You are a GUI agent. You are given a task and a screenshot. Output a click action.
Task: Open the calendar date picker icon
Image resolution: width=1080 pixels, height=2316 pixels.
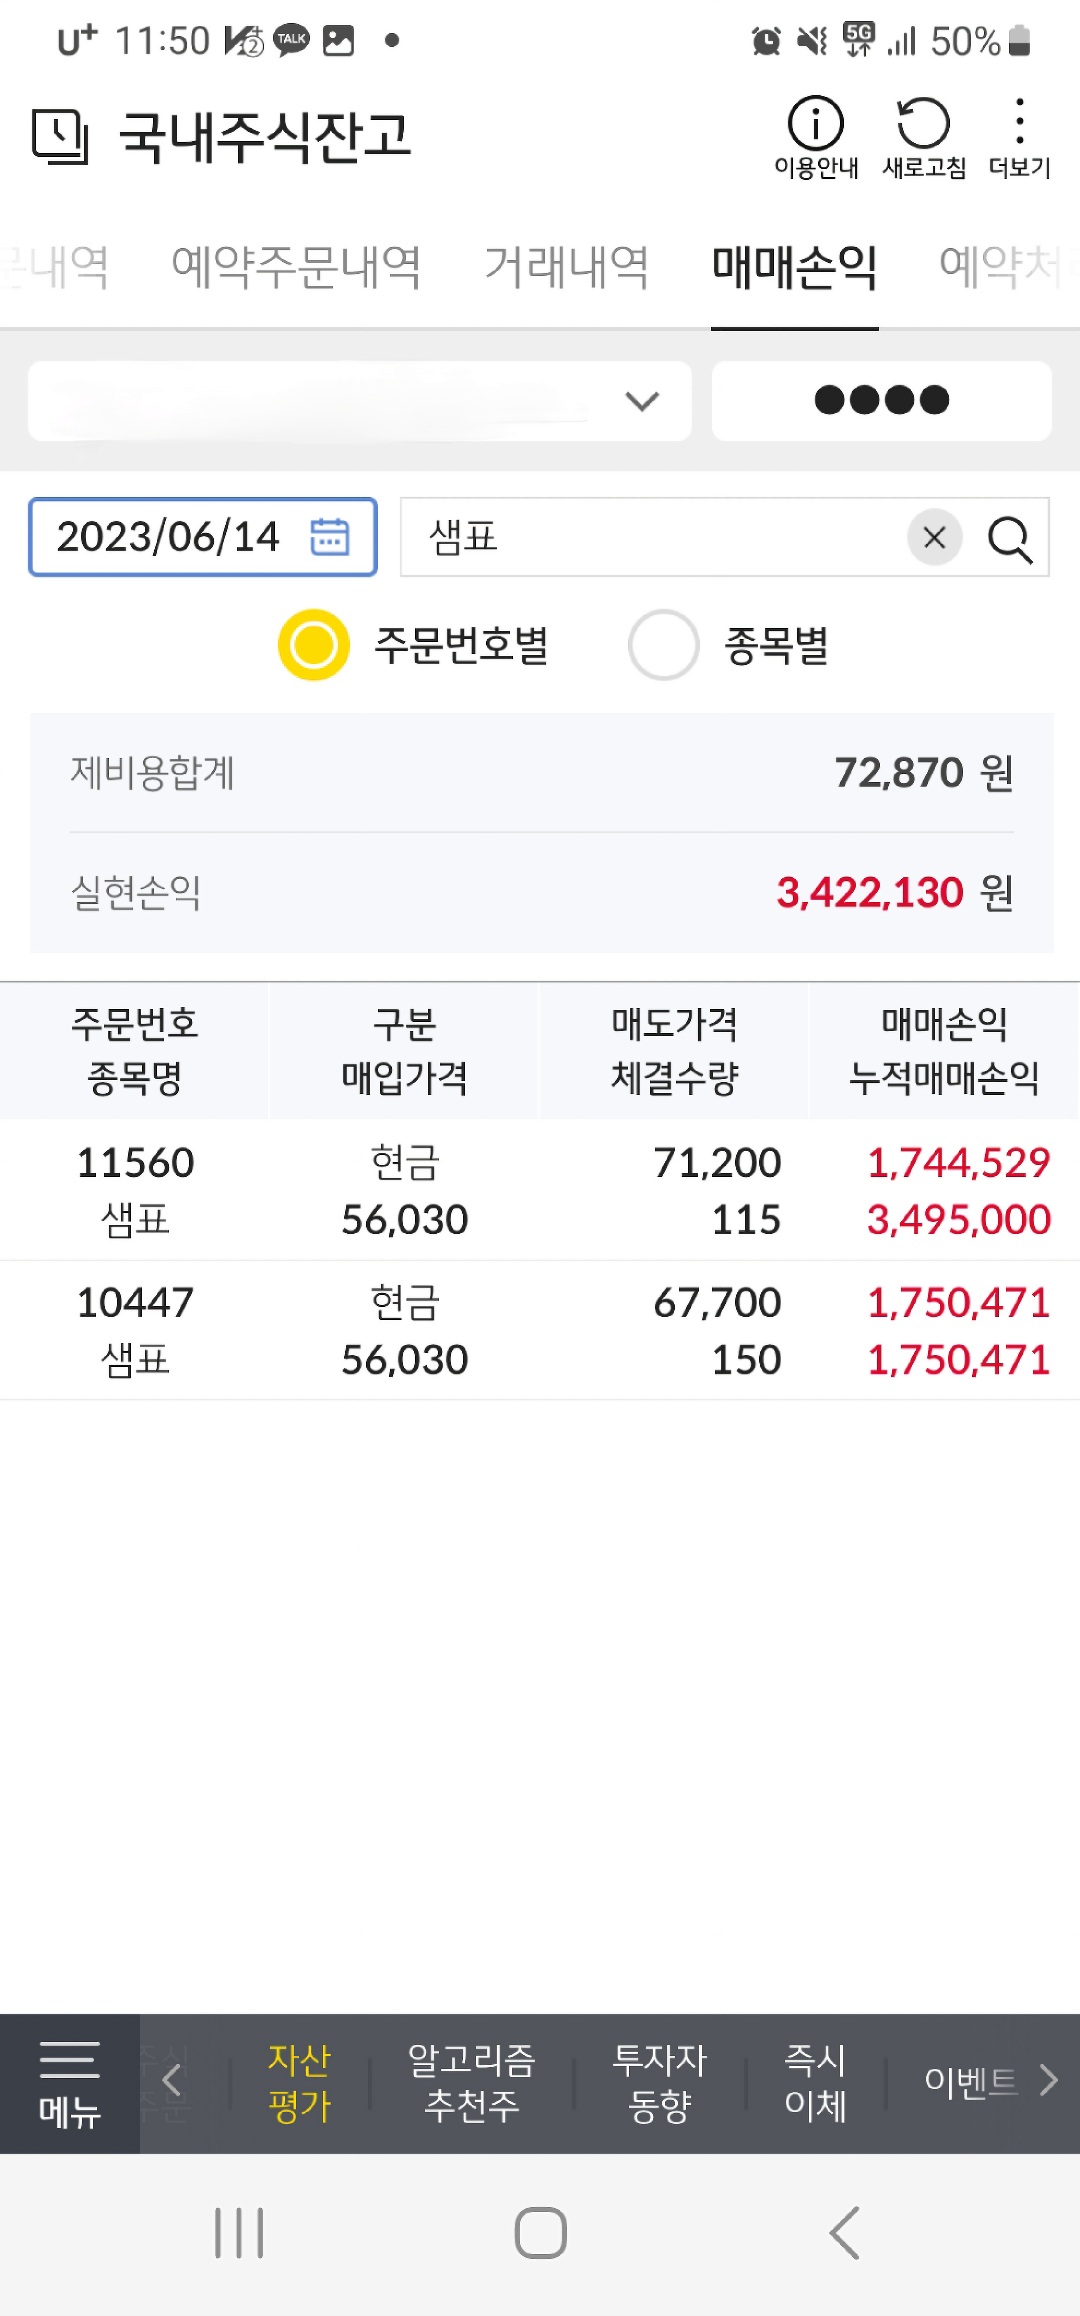point(329,537)
